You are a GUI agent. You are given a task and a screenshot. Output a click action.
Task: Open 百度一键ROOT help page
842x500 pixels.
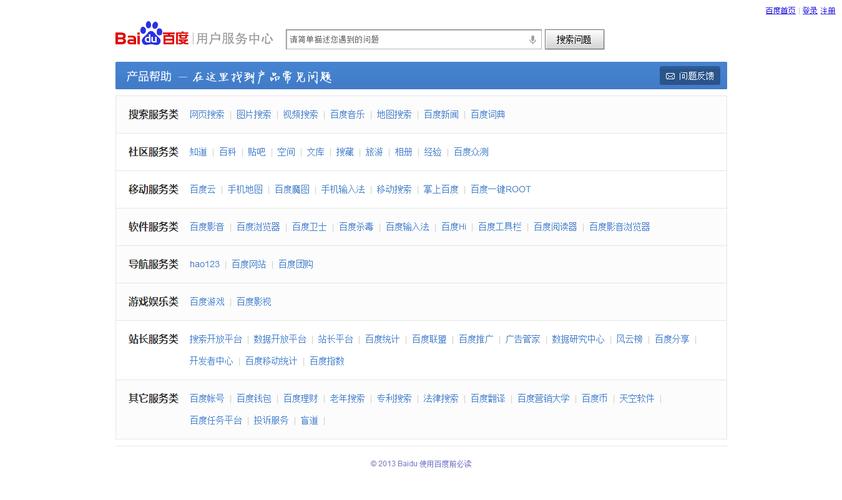click(500, 189)
